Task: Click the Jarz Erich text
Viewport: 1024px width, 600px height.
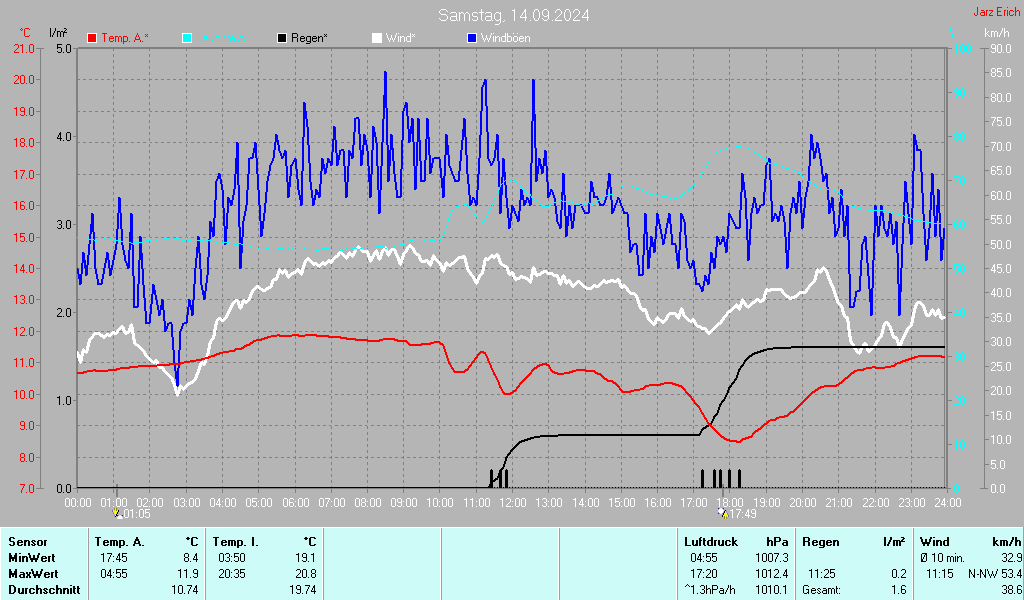Action: pyautogui.click(x=996, y=12)
